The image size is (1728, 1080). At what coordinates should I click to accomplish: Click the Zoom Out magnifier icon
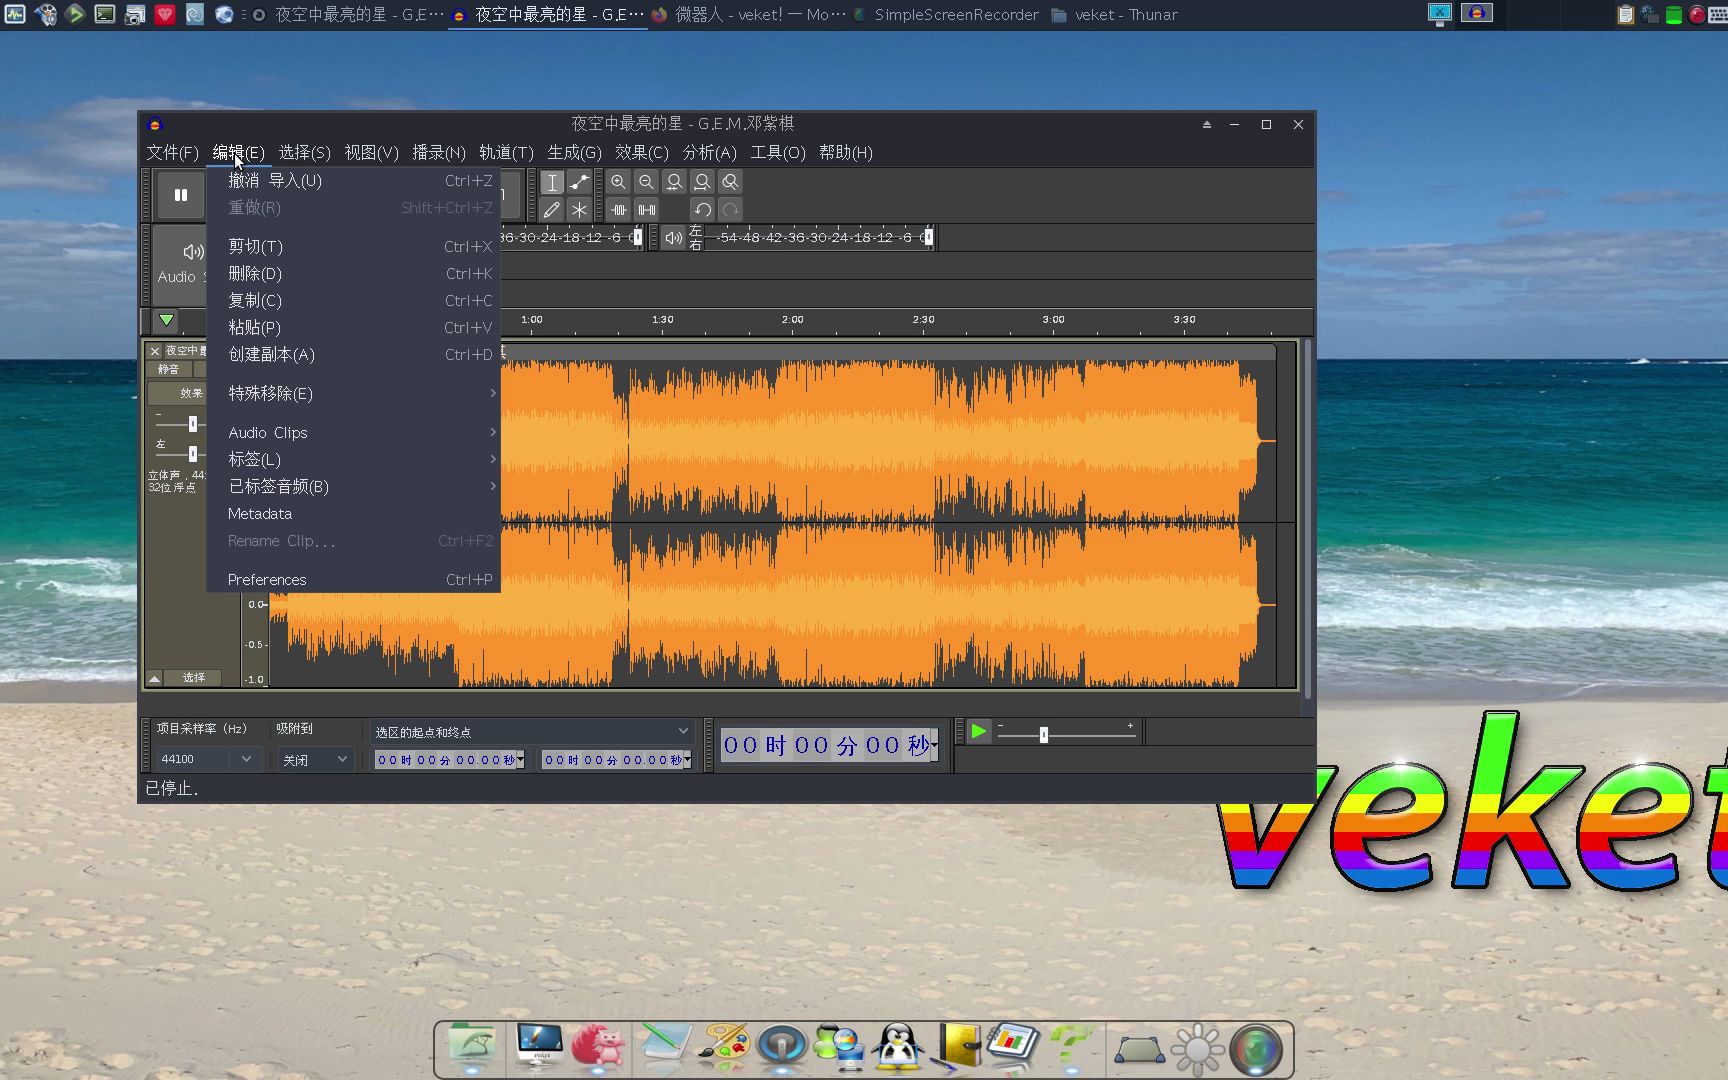[646, 182]
